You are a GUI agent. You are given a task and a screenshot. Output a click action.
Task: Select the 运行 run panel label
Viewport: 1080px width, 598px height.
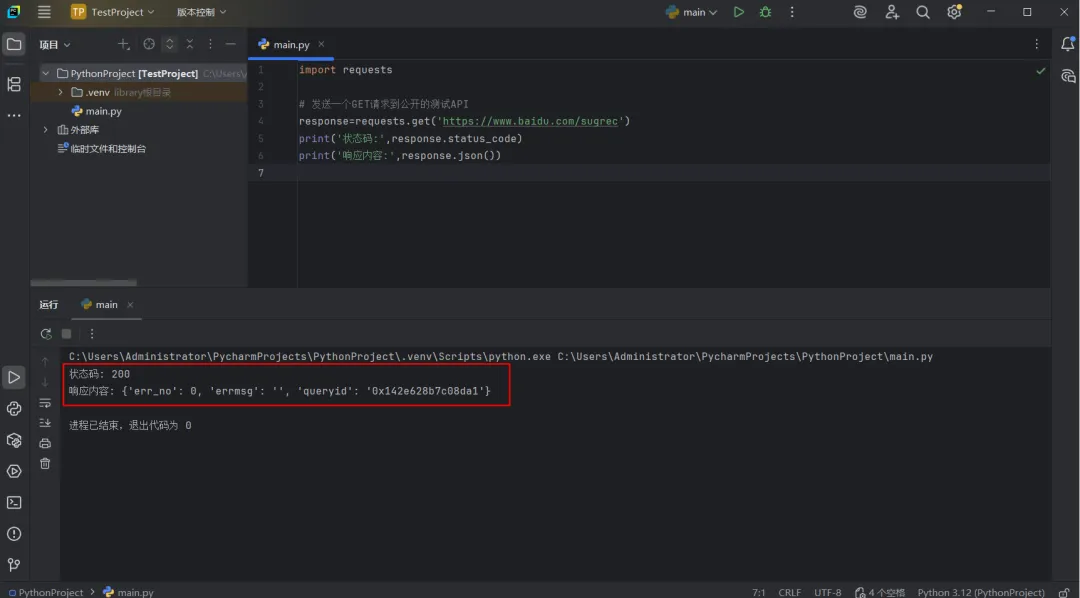(x=49, y=305)
